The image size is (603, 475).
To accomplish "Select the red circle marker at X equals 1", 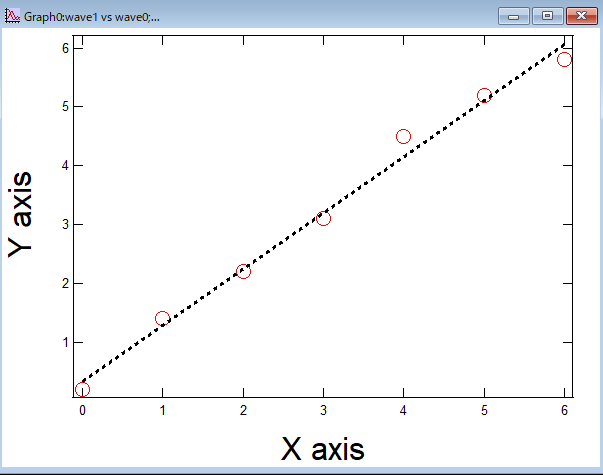I will pos(162,318).
